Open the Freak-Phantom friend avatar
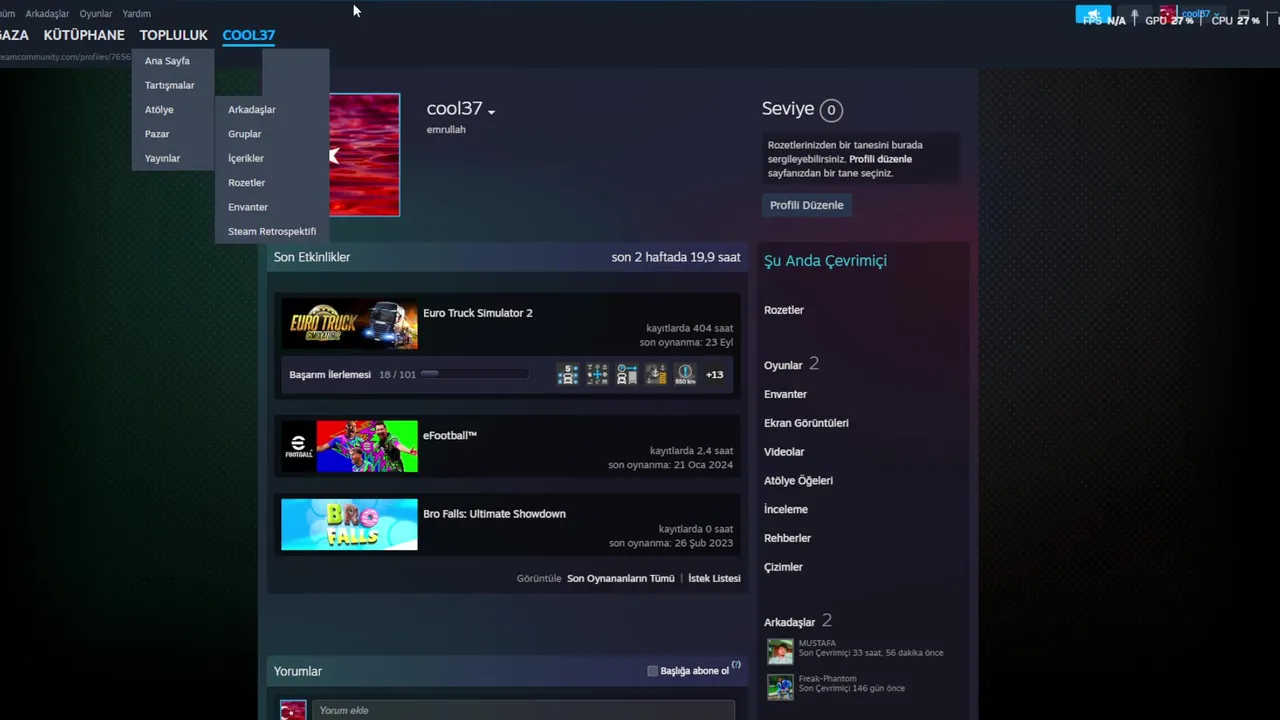Screen dimensions: 1280x720 pyautogui.click(x=780, y=687)
